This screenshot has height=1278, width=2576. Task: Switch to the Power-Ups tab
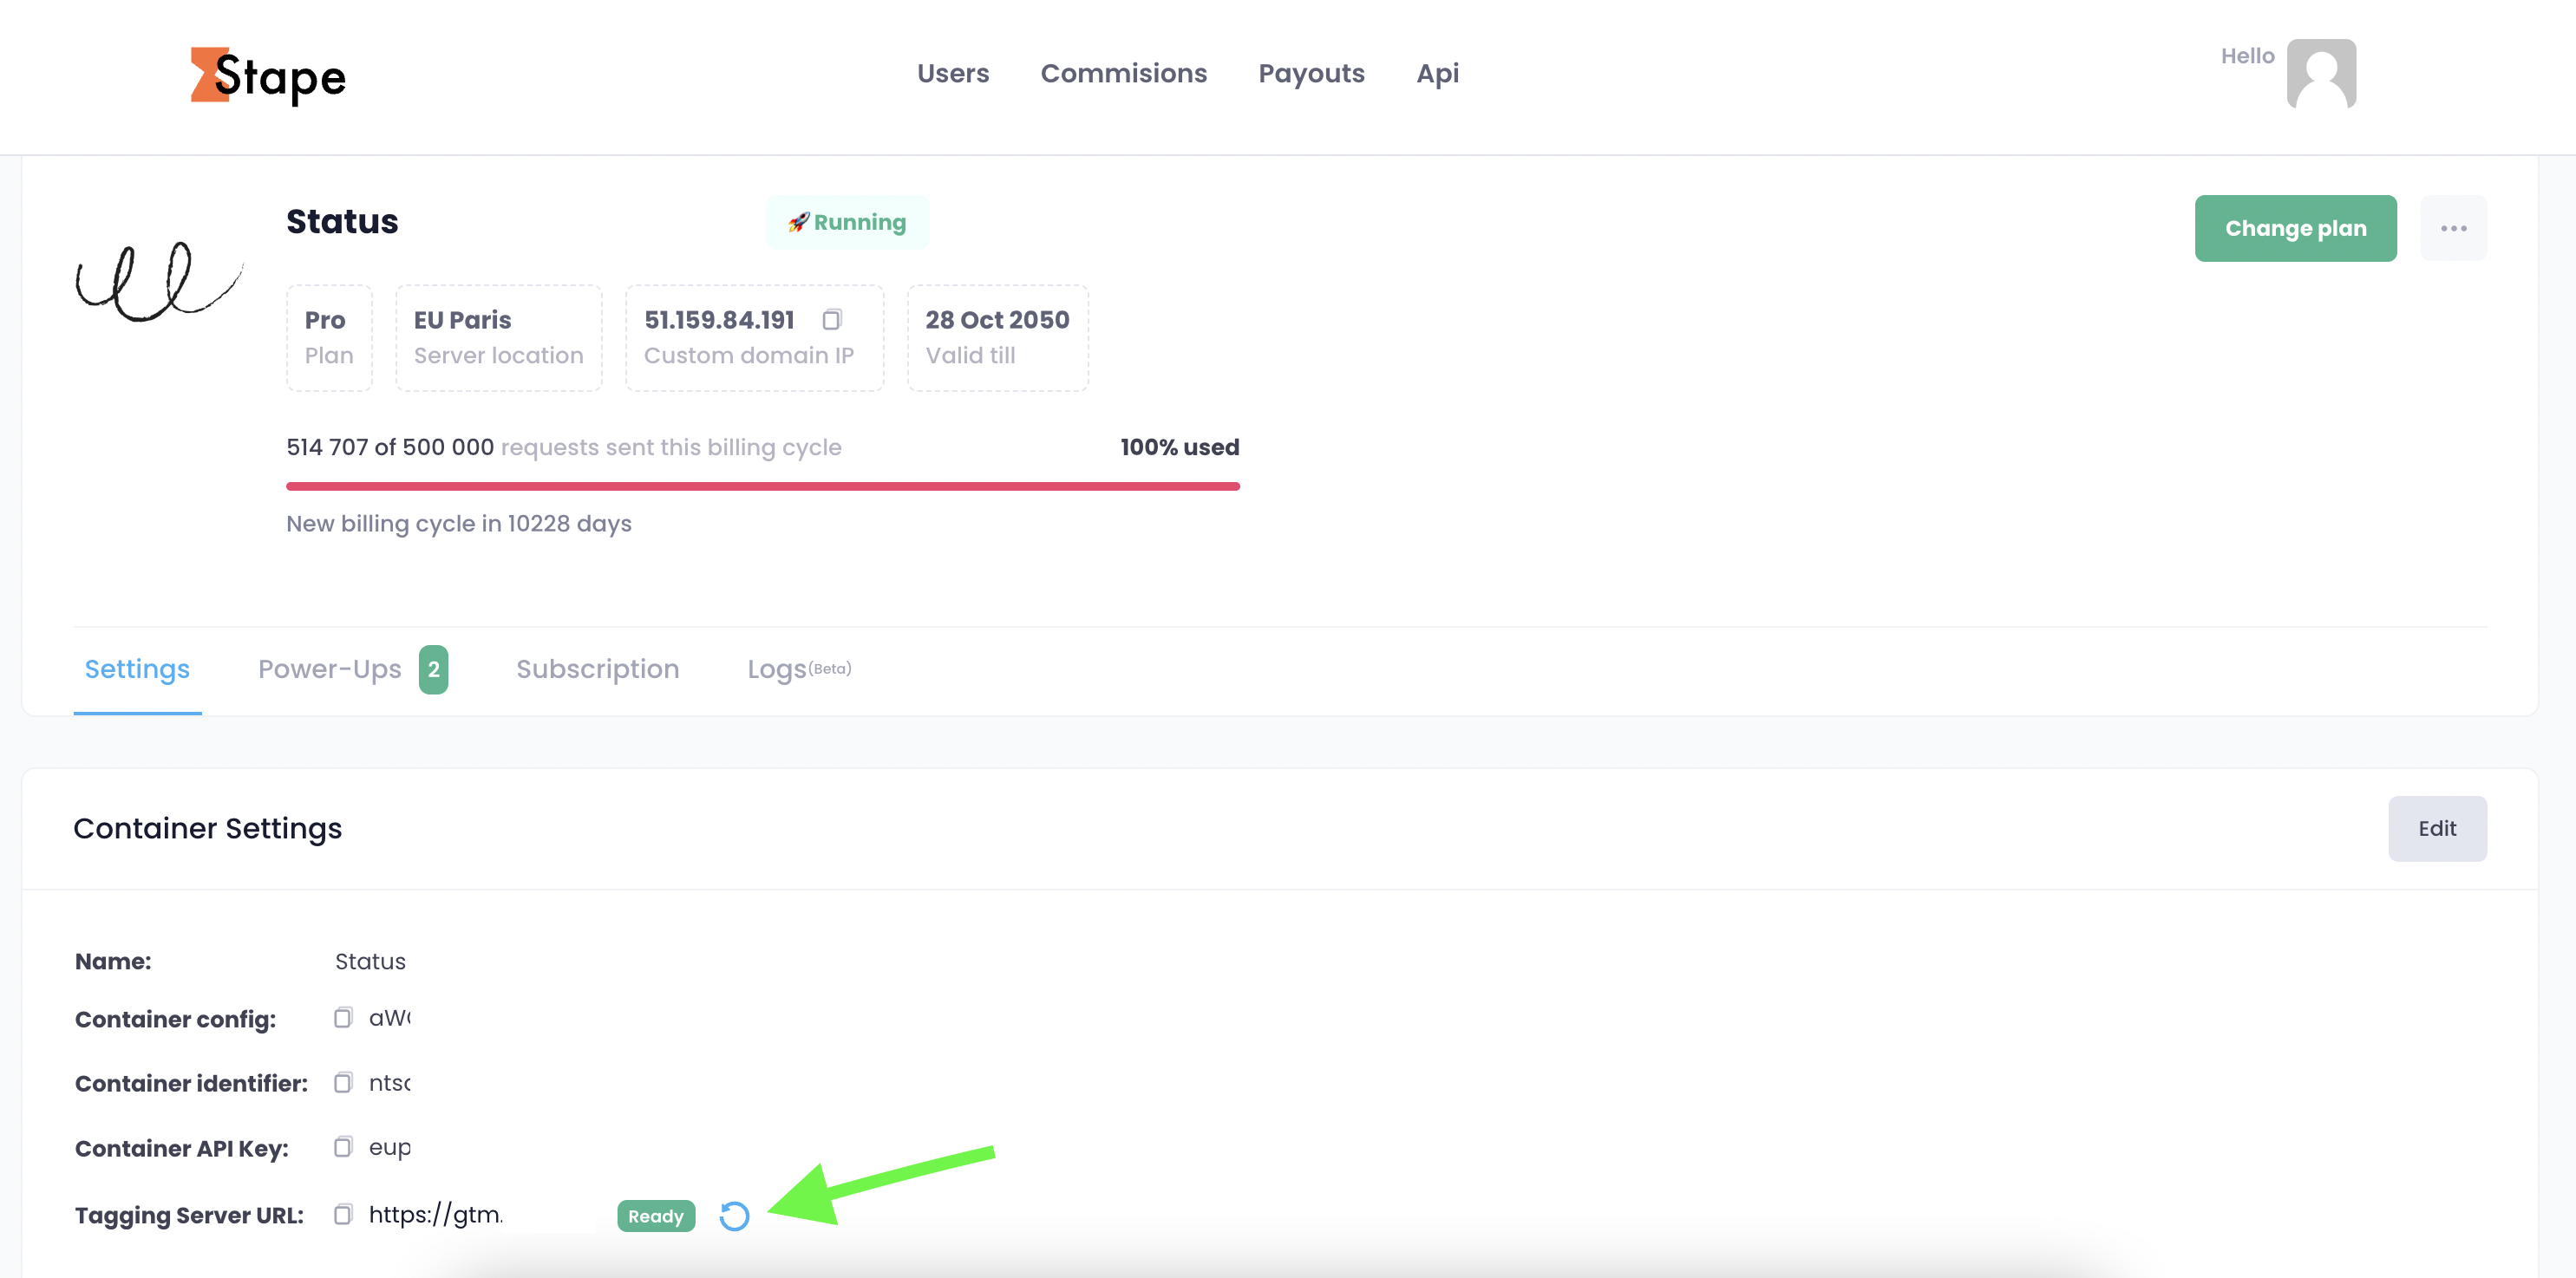[330, 669]
